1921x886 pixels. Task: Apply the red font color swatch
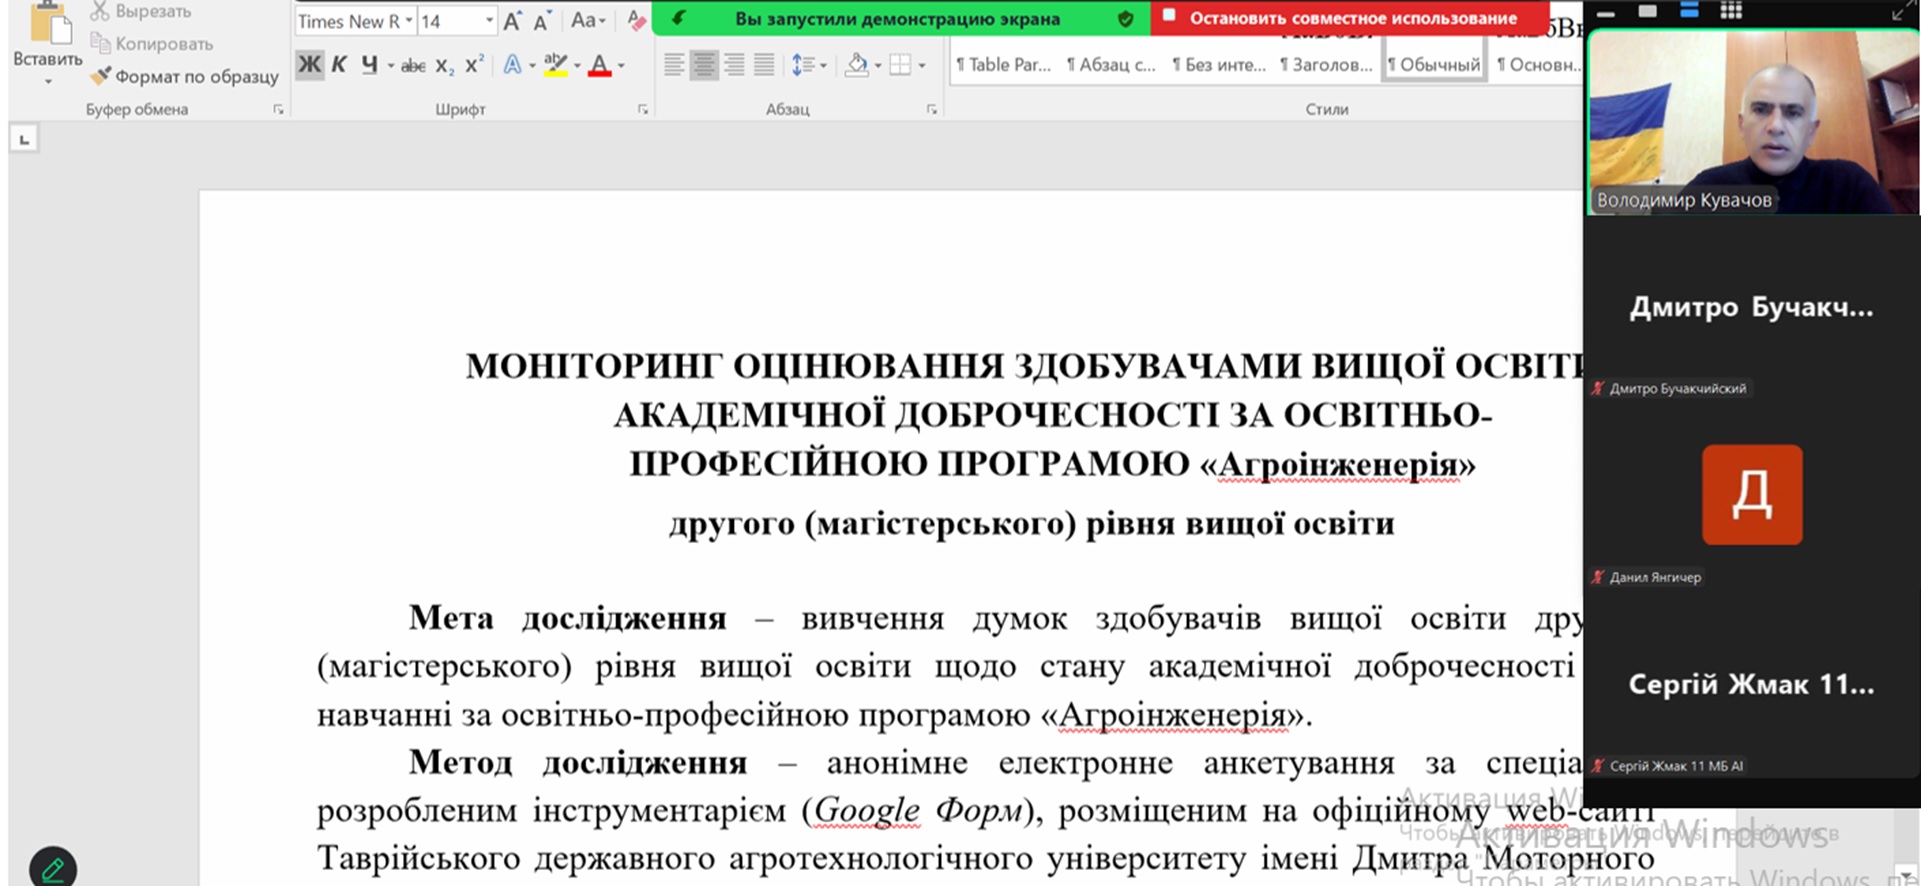pos(599,66)
